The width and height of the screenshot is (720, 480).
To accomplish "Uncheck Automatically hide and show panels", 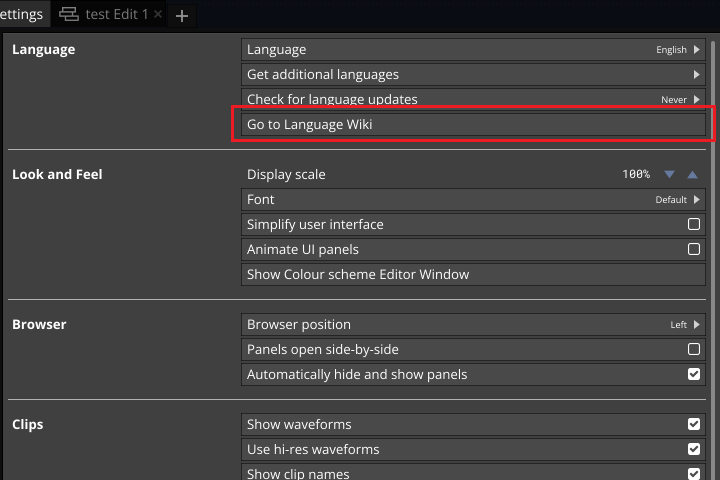I will (x=694, y=374).
